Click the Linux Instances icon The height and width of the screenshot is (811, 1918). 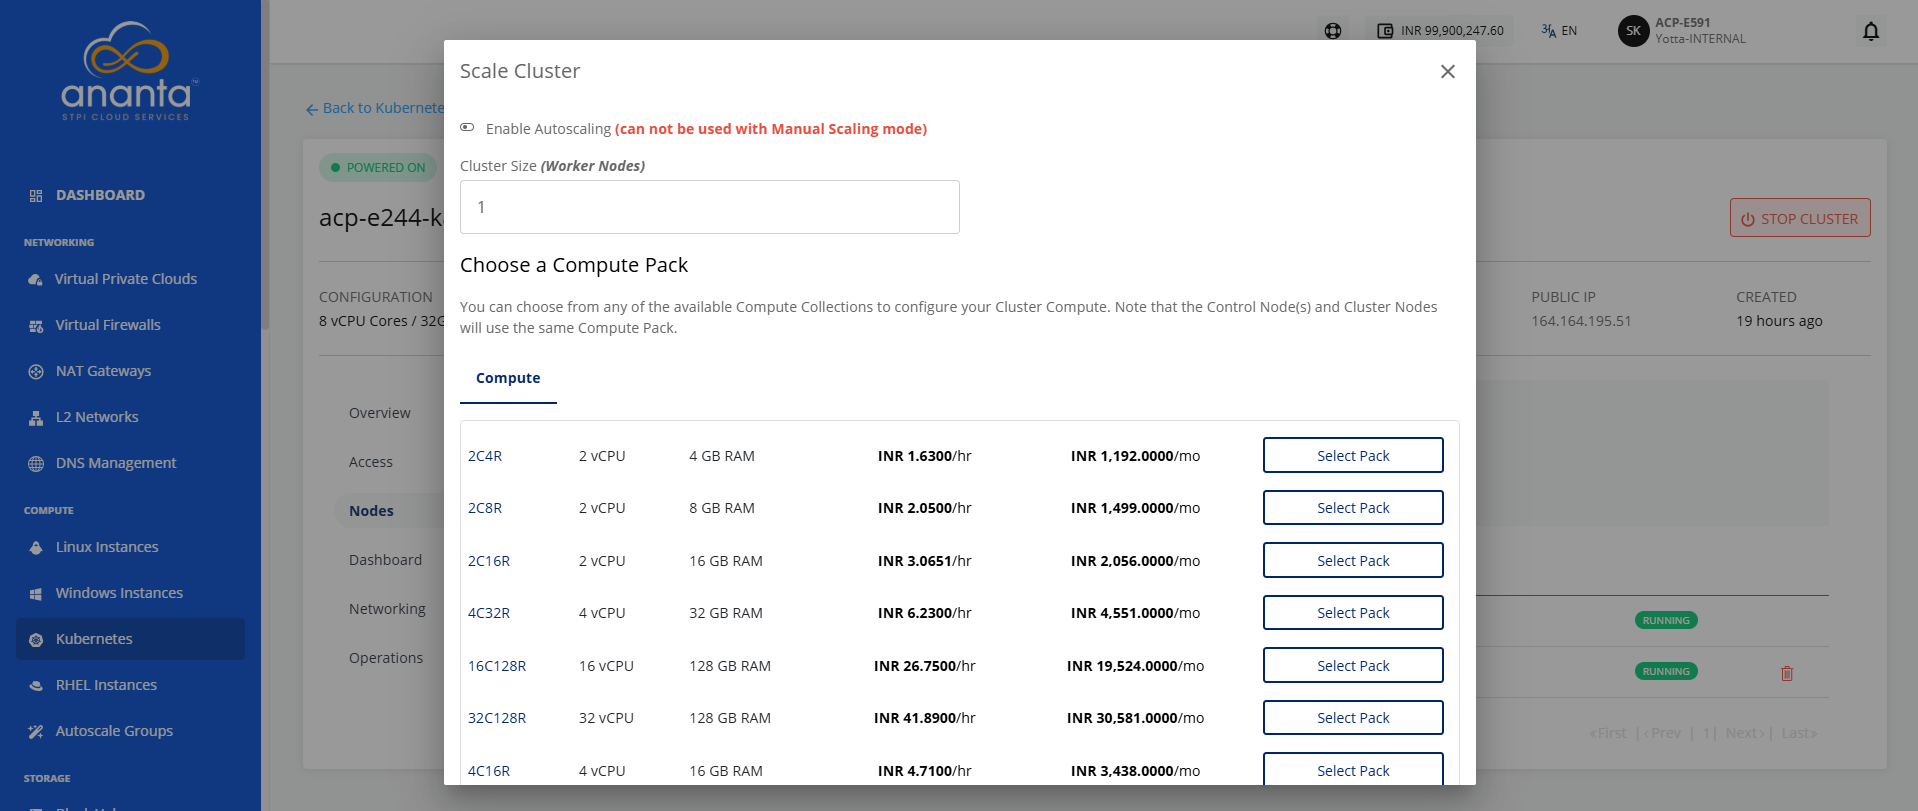[36, 548]
